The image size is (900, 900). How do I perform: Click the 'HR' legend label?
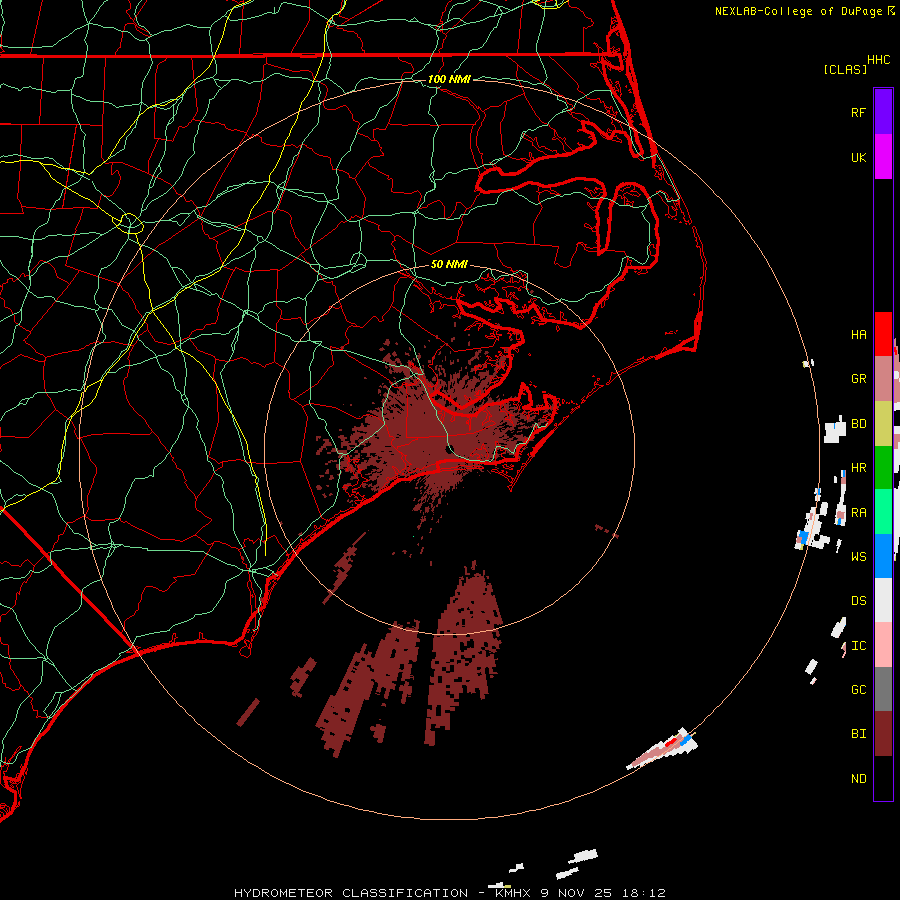(858, 467)
